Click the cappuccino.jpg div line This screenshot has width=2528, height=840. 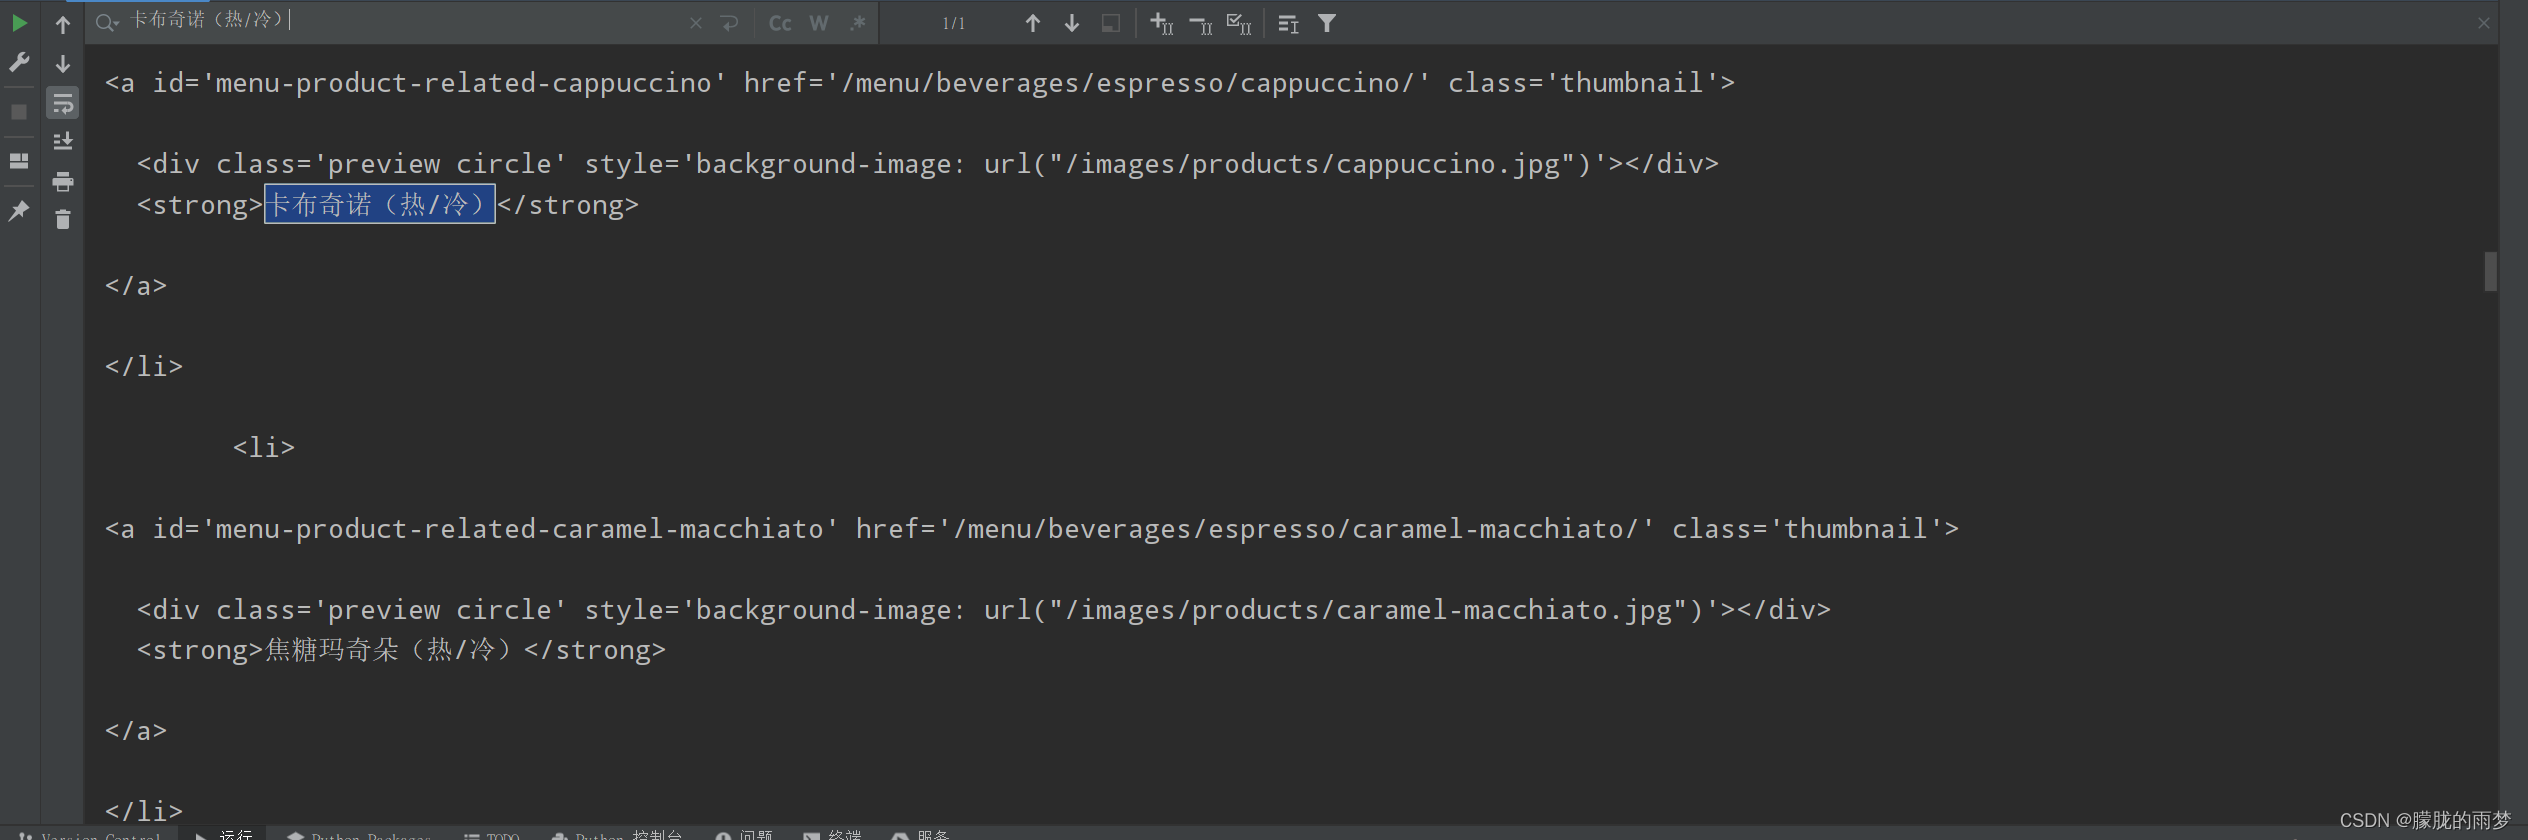[928, 164]
